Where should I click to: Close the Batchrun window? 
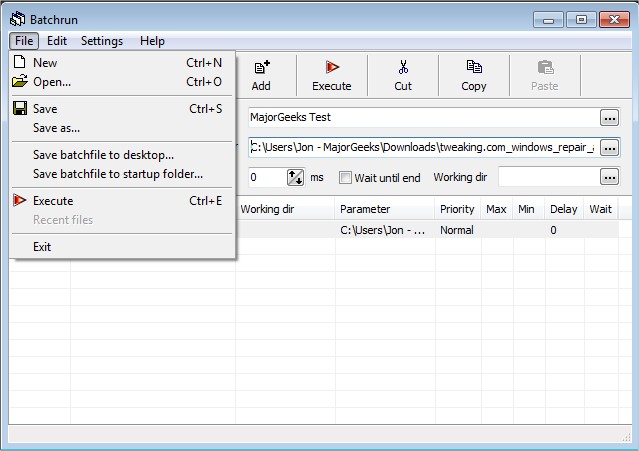point(615,20)
